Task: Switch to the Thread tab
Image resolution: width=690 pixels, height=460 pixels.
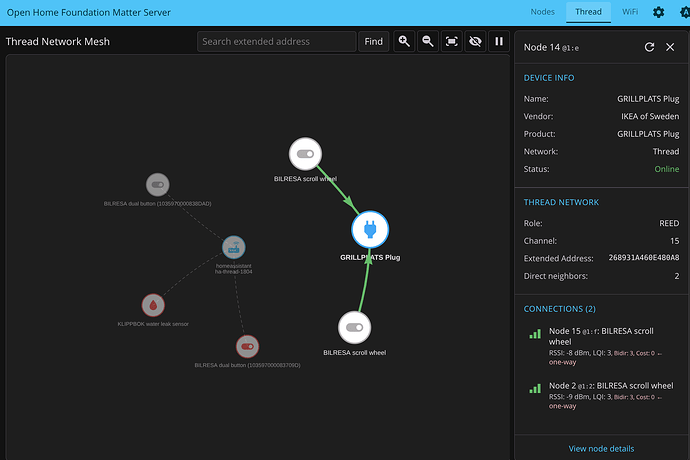Action: [x=588, y=12]
